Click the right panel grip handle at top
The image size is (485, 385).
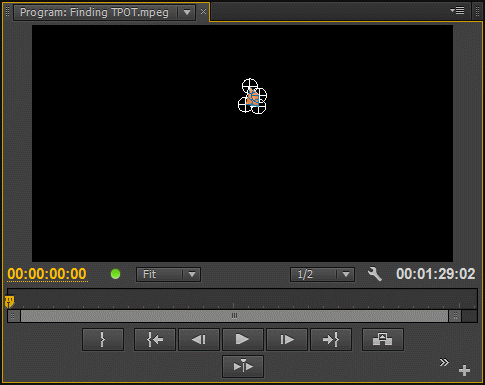[477, 11]
